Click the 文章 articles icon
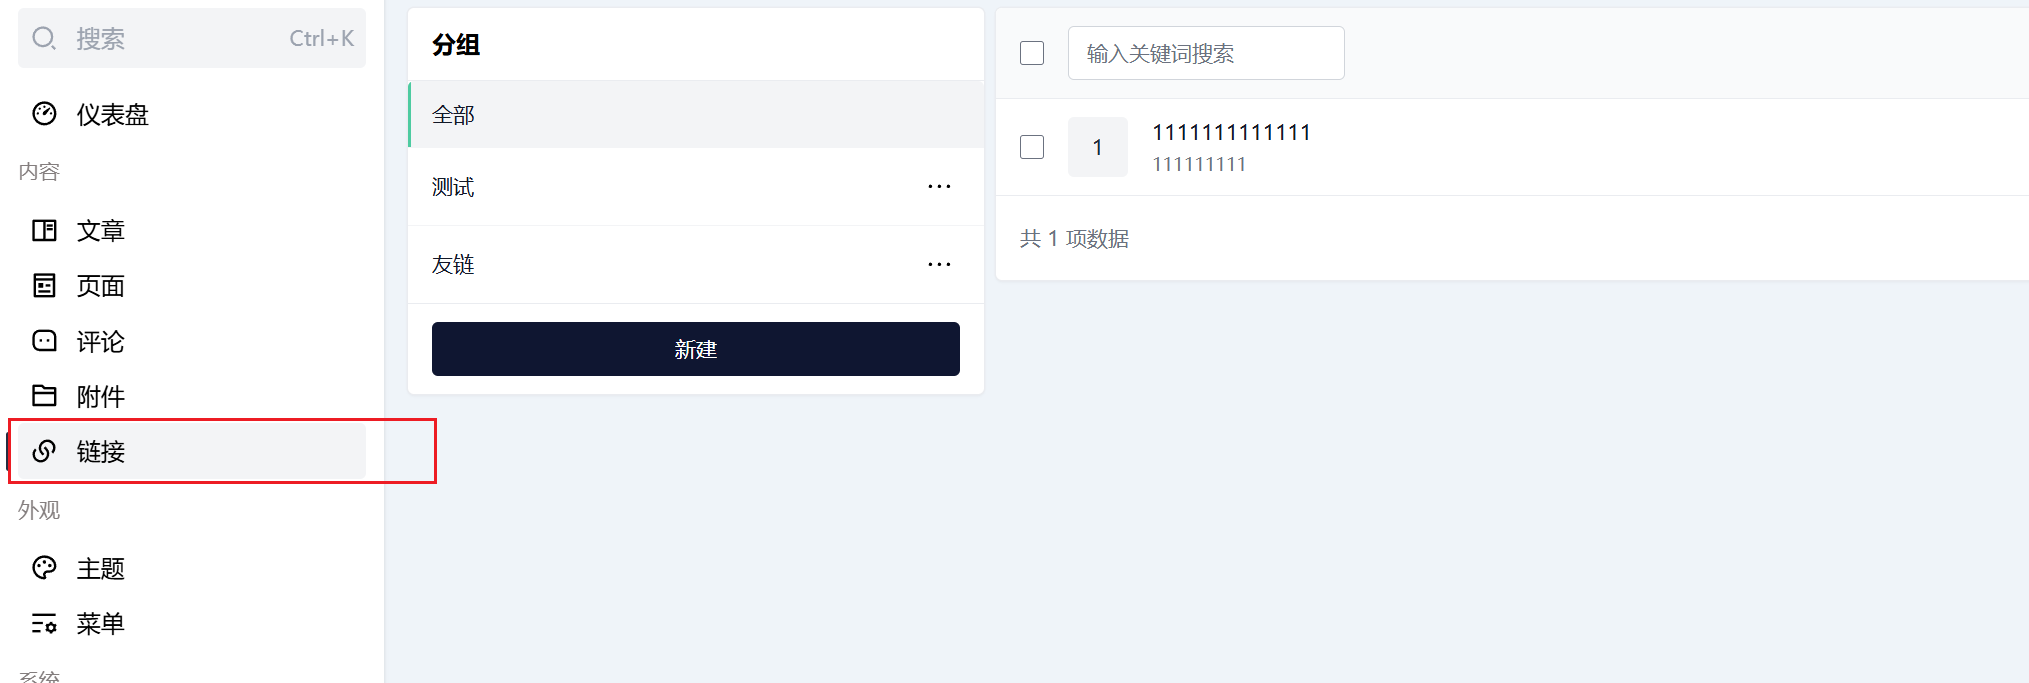 pyautogui.click(x=44, y=230)
